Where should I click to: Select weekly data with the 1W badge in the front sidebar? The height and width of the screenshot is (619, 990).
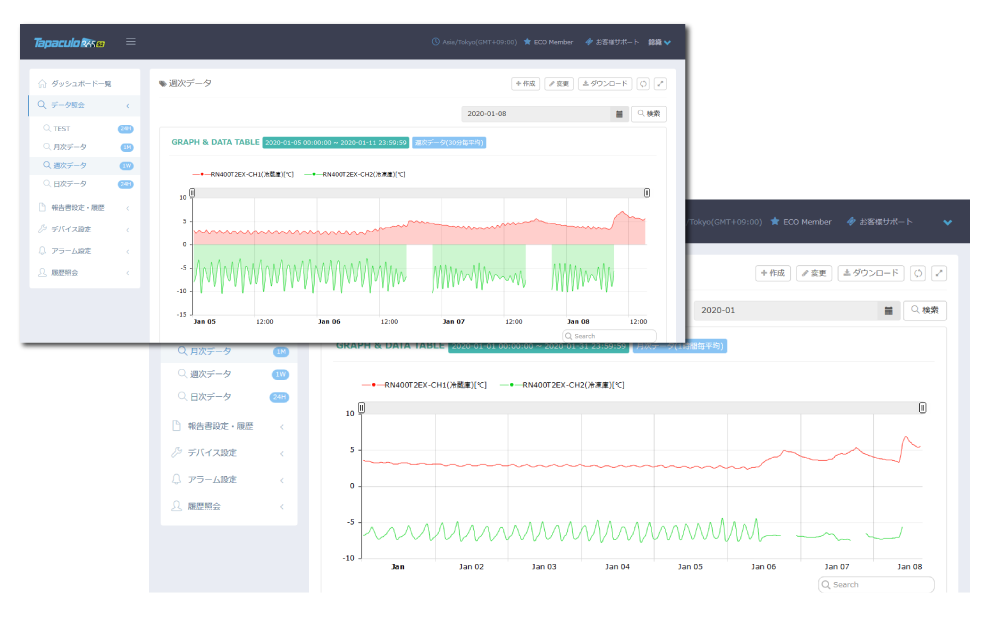click(x=85, y=165)
